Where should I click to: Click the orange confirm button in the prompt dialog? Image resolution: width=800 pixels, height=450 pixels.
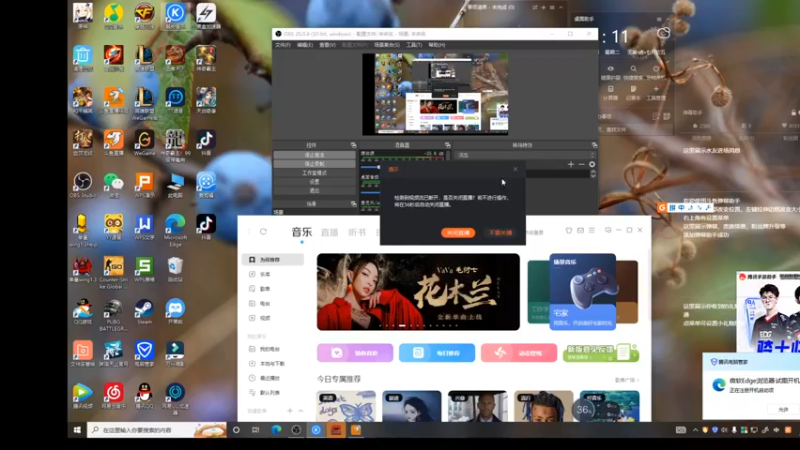pyautogui.click(x=458, y=233)
